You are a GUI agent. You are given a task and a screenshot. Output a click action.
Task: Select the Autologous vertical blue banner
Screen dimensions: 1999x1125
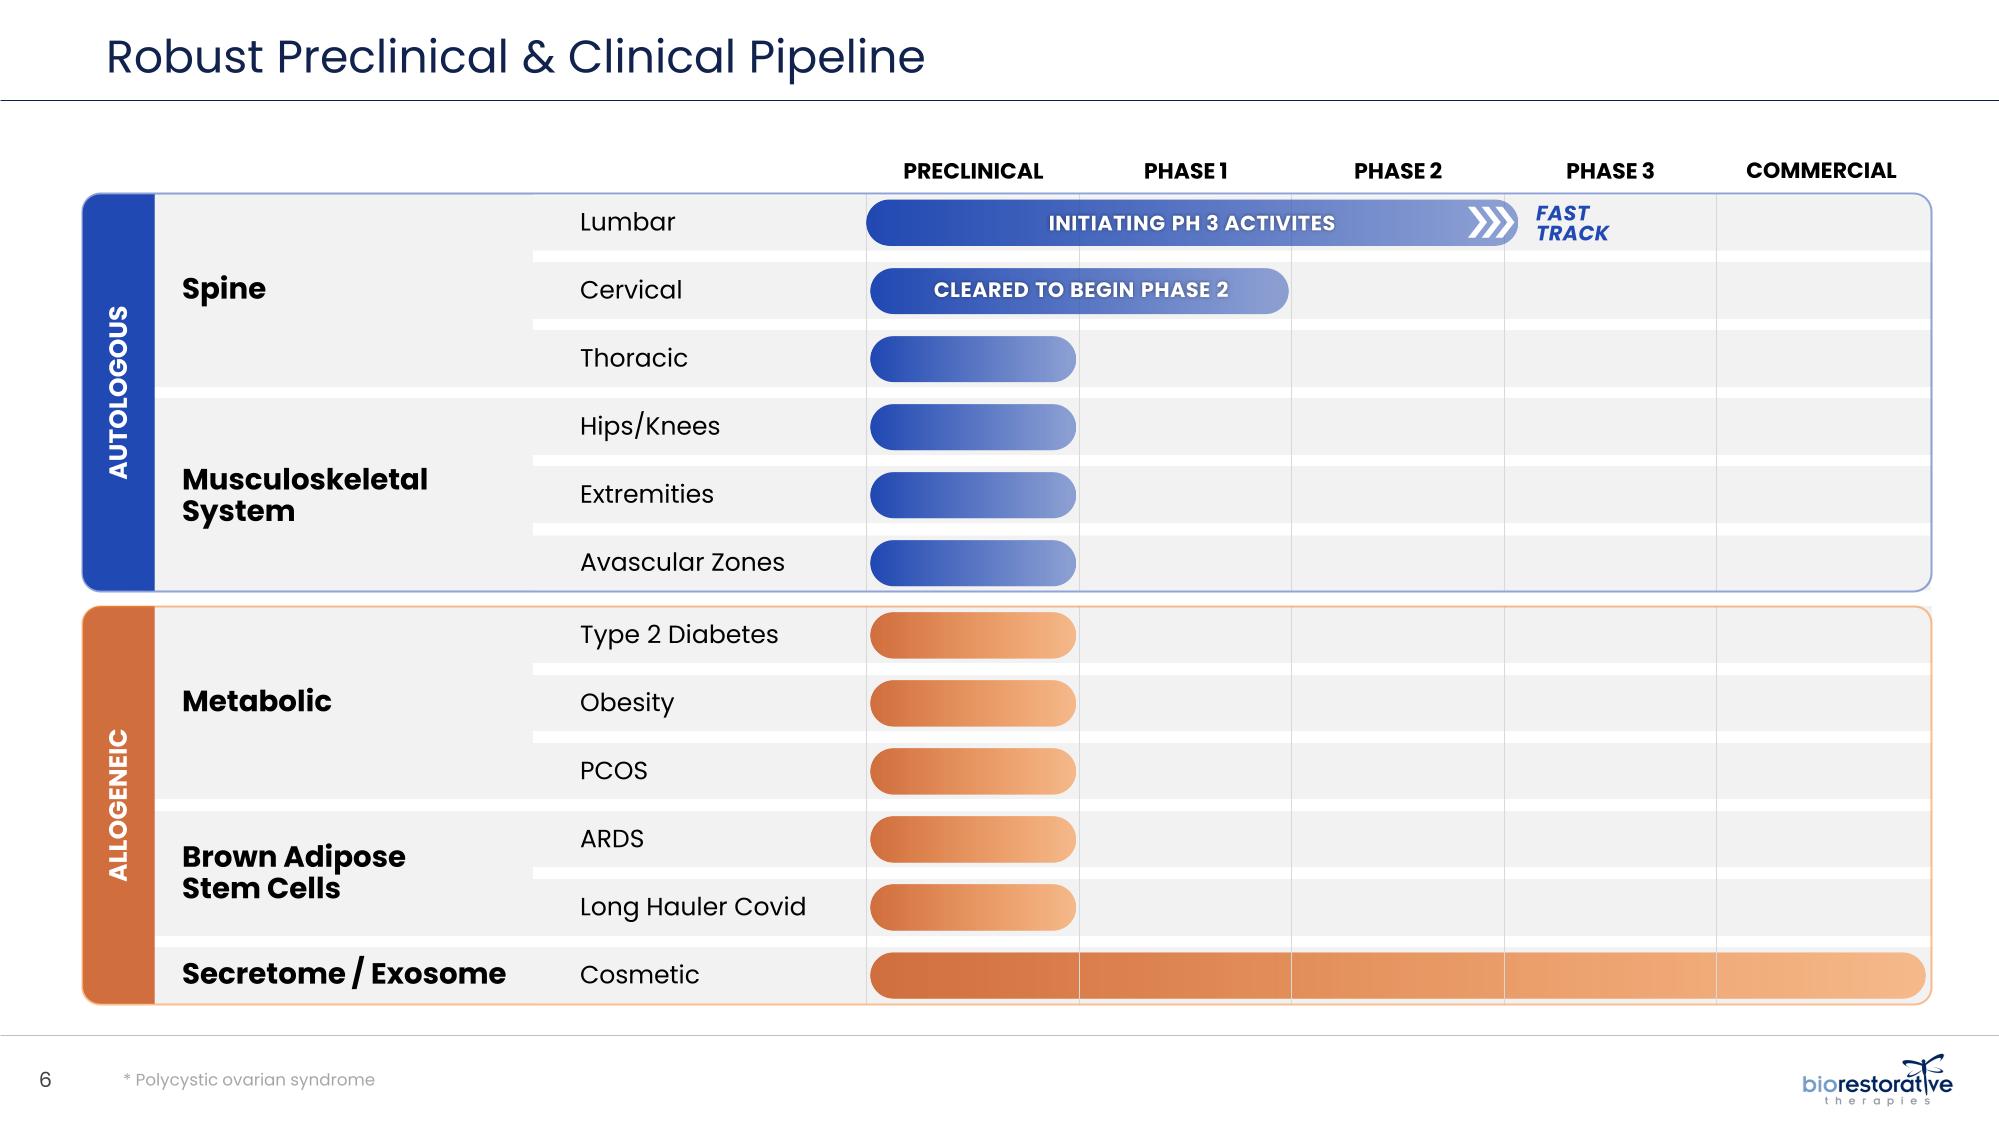coord(118,392)
